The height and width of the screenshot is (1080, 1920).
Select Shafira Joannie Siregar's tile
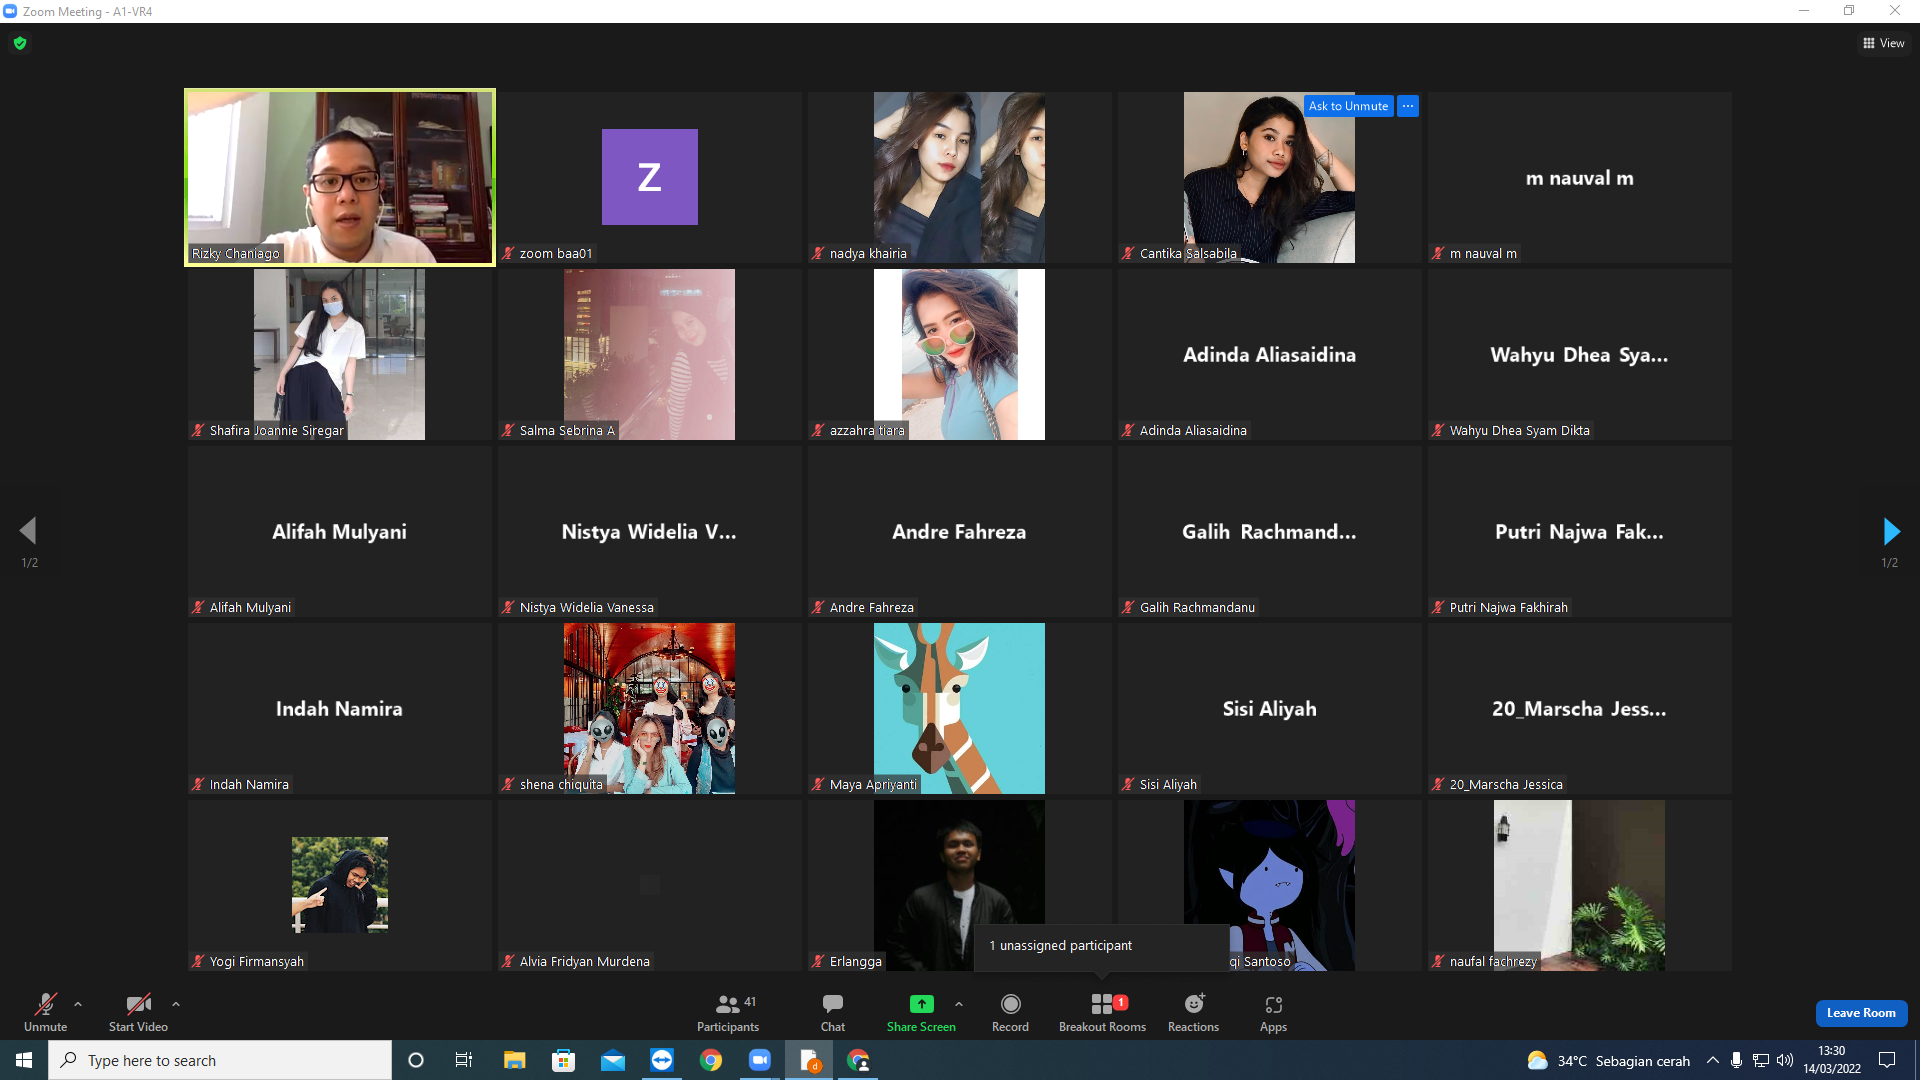340,354
